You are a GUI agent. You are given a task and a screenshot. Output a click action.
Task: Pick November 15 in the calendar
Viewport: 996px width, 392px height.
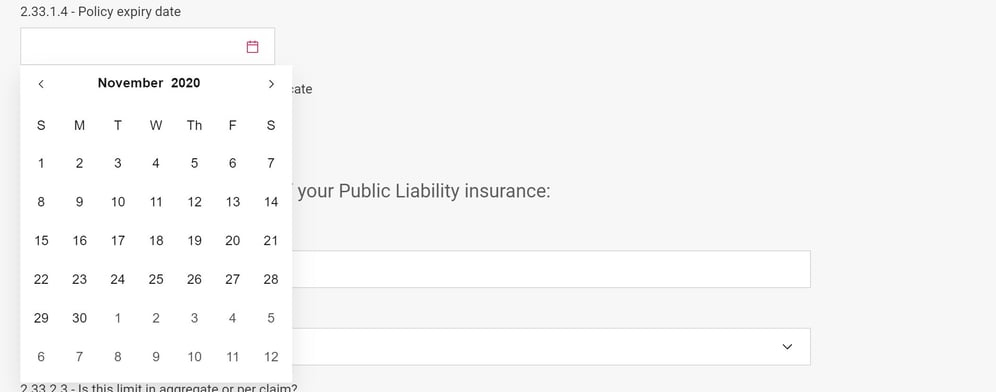[x=41, y=241]
